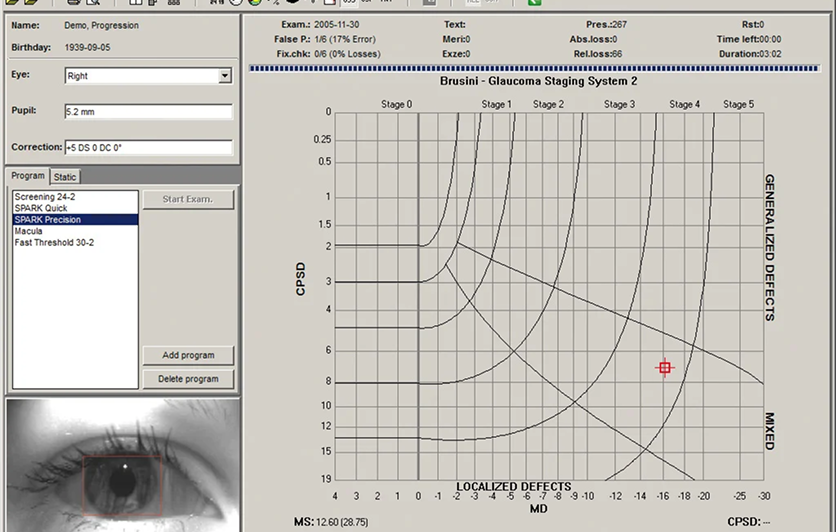836x532 pixels.
Task: Click the multicolored circle toolbar icon
Action: point(255,2)
